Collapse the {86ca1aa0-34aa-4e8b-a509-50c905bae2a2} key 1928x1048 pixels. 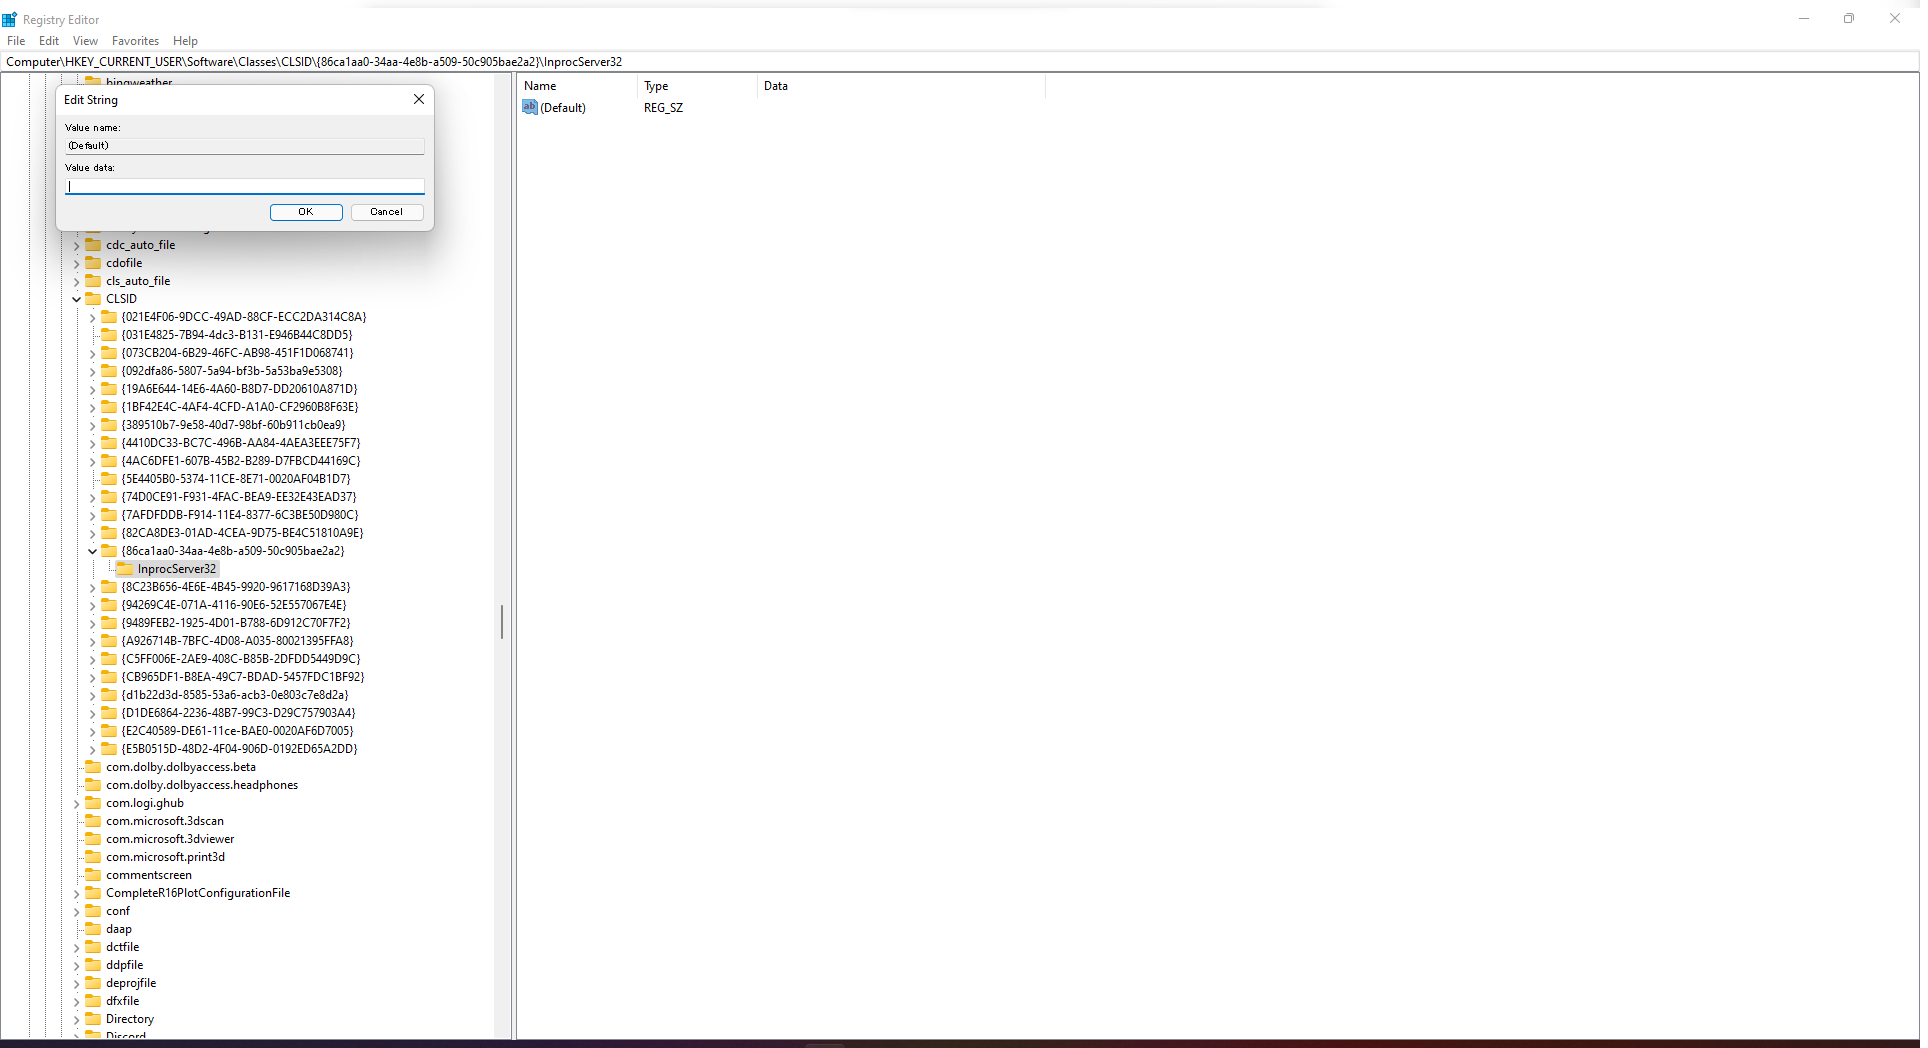pos(92,551)
